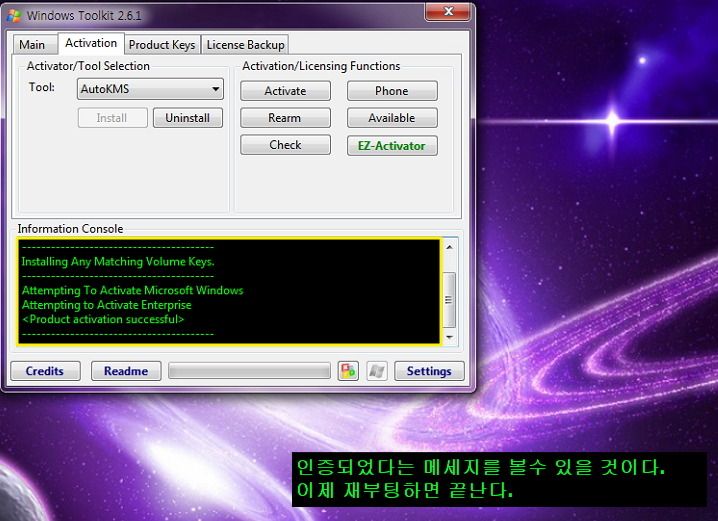This screenshot has height=521, width=718.
Task: Close the Windows Toolkit window
Action: pyautogui.click(x=448, y=12)
